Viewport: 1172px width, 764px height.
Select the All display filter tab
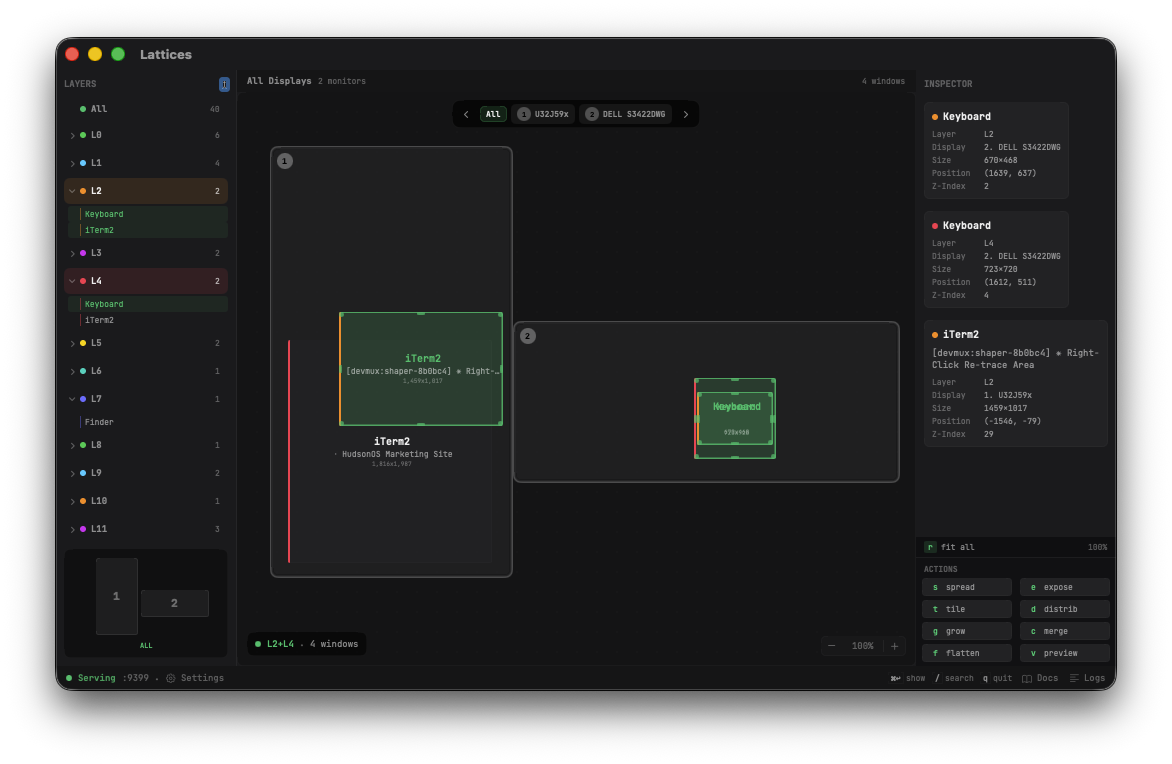[493, 114]
